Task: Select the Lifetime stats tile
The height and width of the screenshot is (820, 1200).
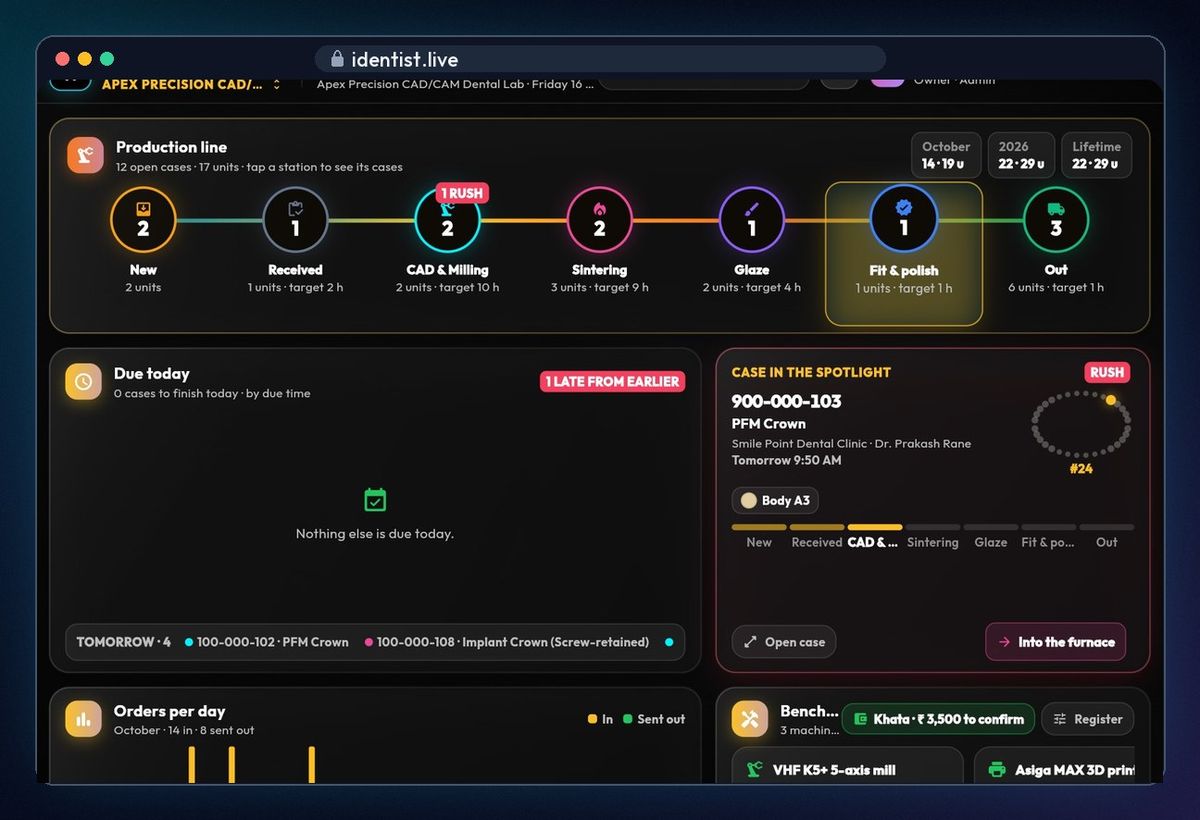Action: 1096,155
